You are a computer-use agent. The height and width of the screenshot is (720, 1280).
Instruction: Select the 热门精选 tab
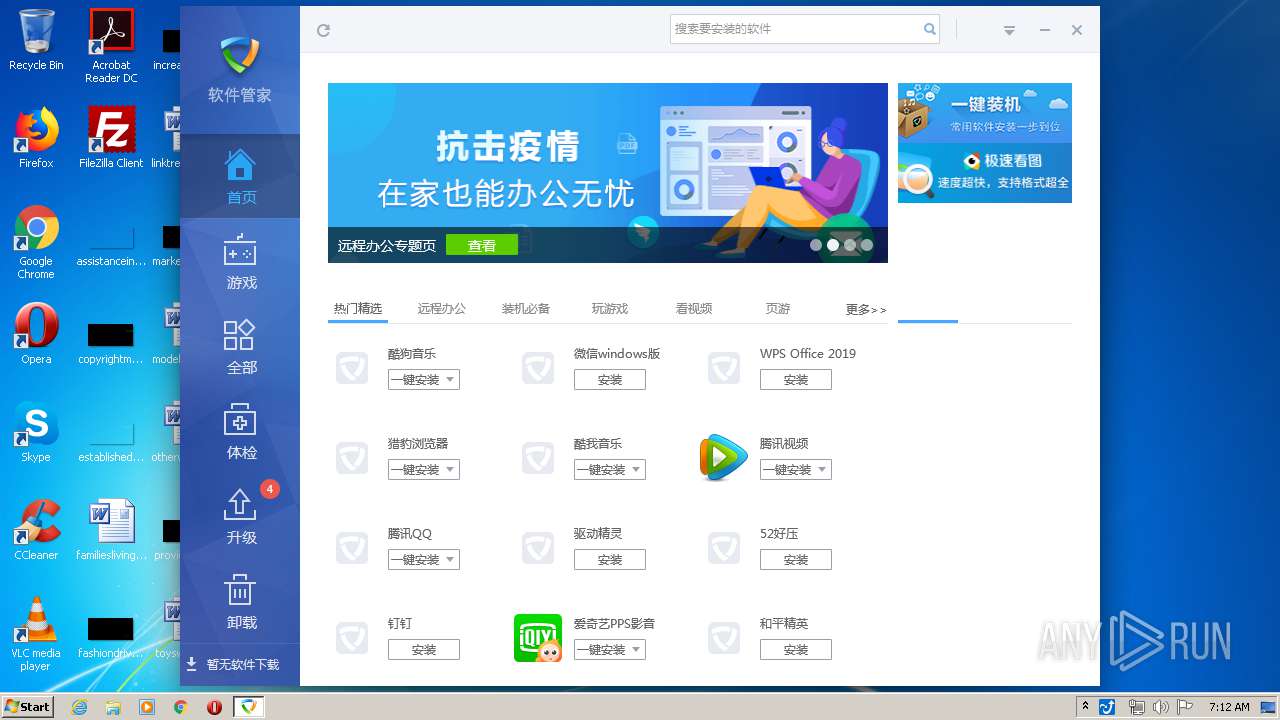[x=358, y=309]
